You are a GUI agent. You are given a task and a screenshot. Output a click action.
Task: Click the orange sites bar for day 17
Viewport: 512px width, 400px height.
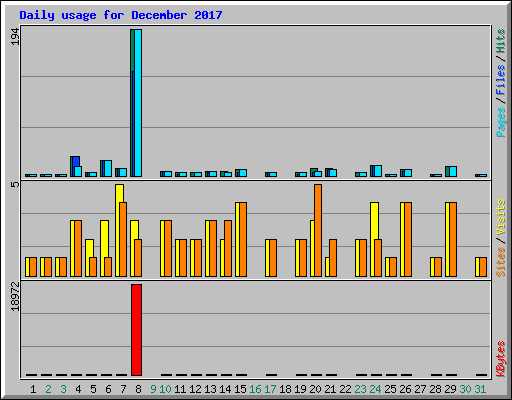tap(273, 258)
